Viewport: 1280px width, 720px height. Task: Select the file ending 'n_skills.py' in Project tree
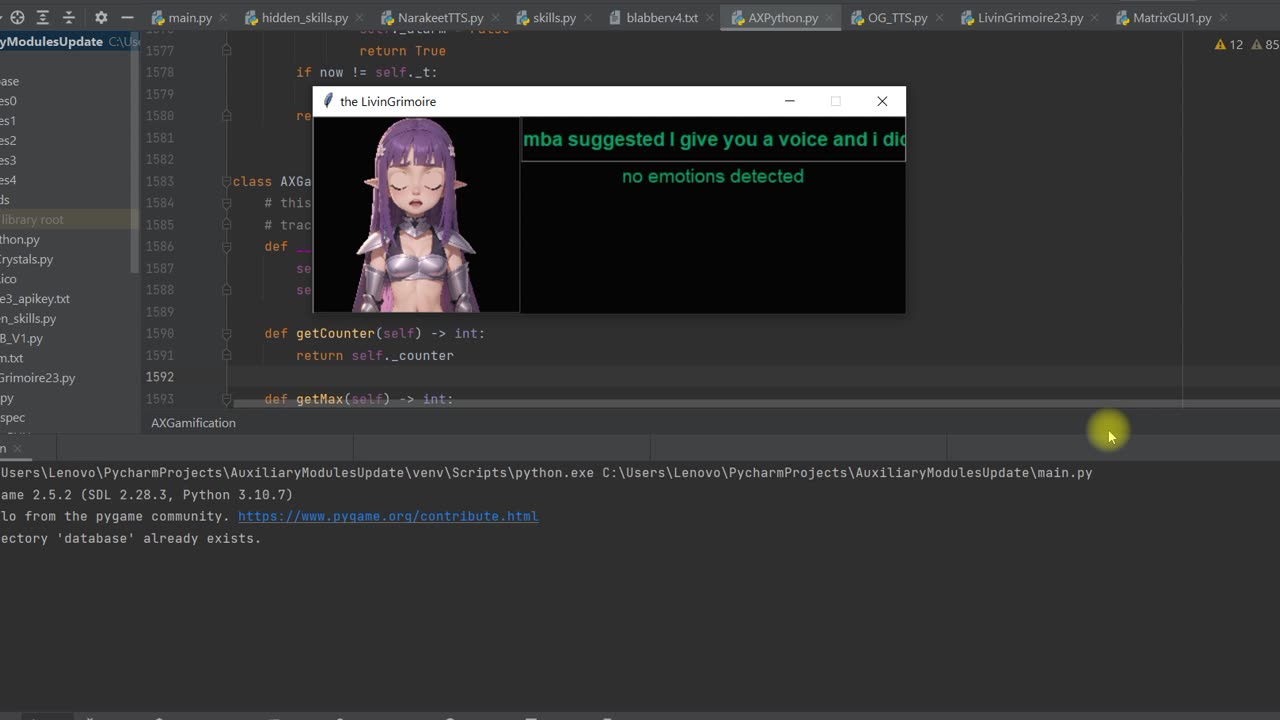coord(28,319)
